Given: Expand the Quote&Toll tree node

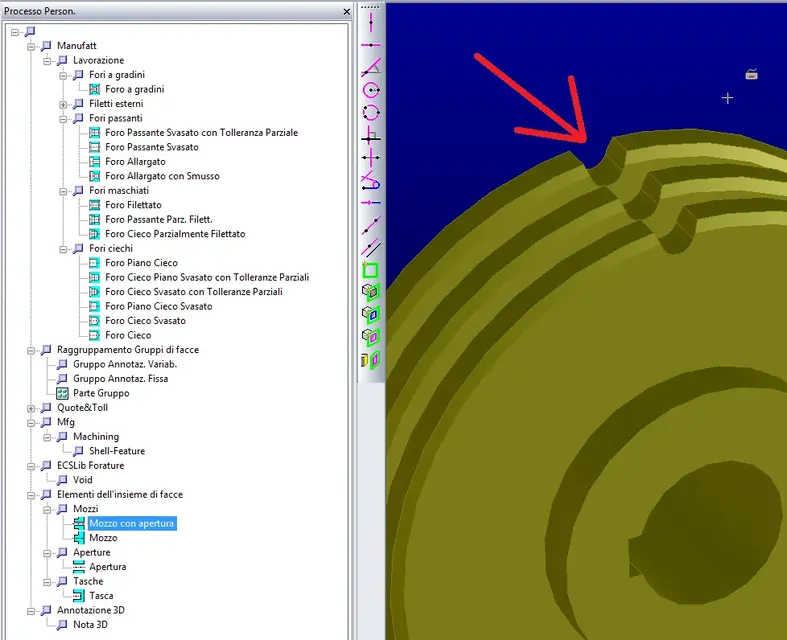Looking at the screenshot, I should [x=31, y=408].
